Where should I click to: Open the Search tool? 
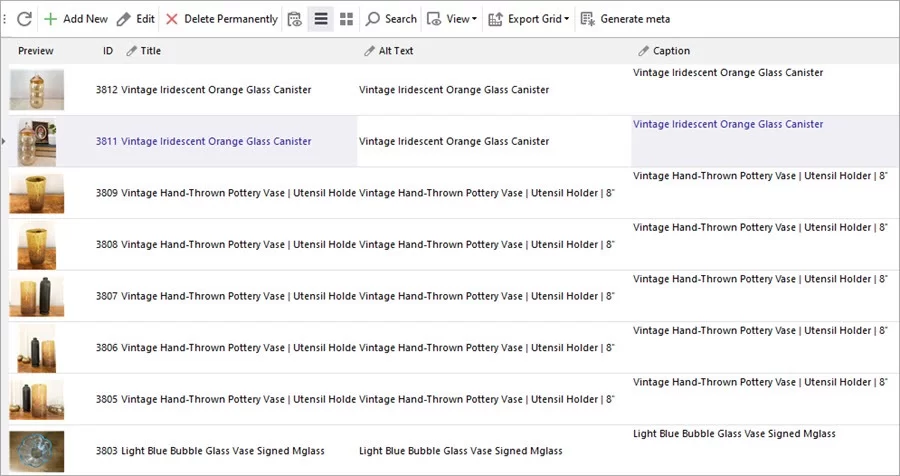390,19
